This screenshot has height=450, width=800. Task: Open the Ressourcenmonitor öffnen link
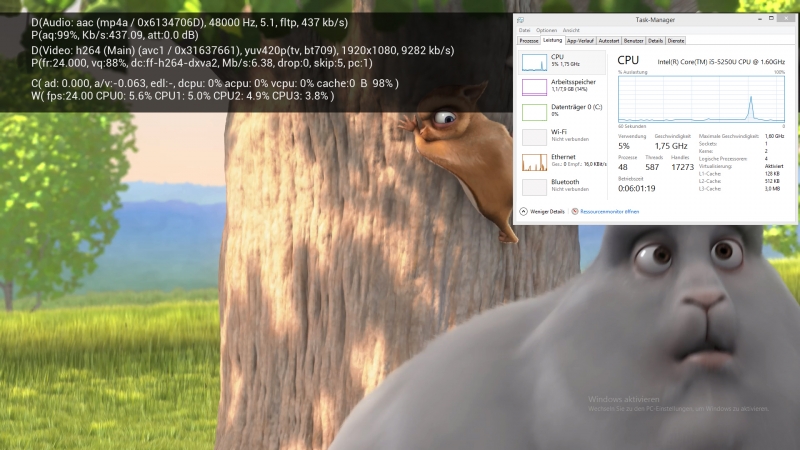click(609, 212)
